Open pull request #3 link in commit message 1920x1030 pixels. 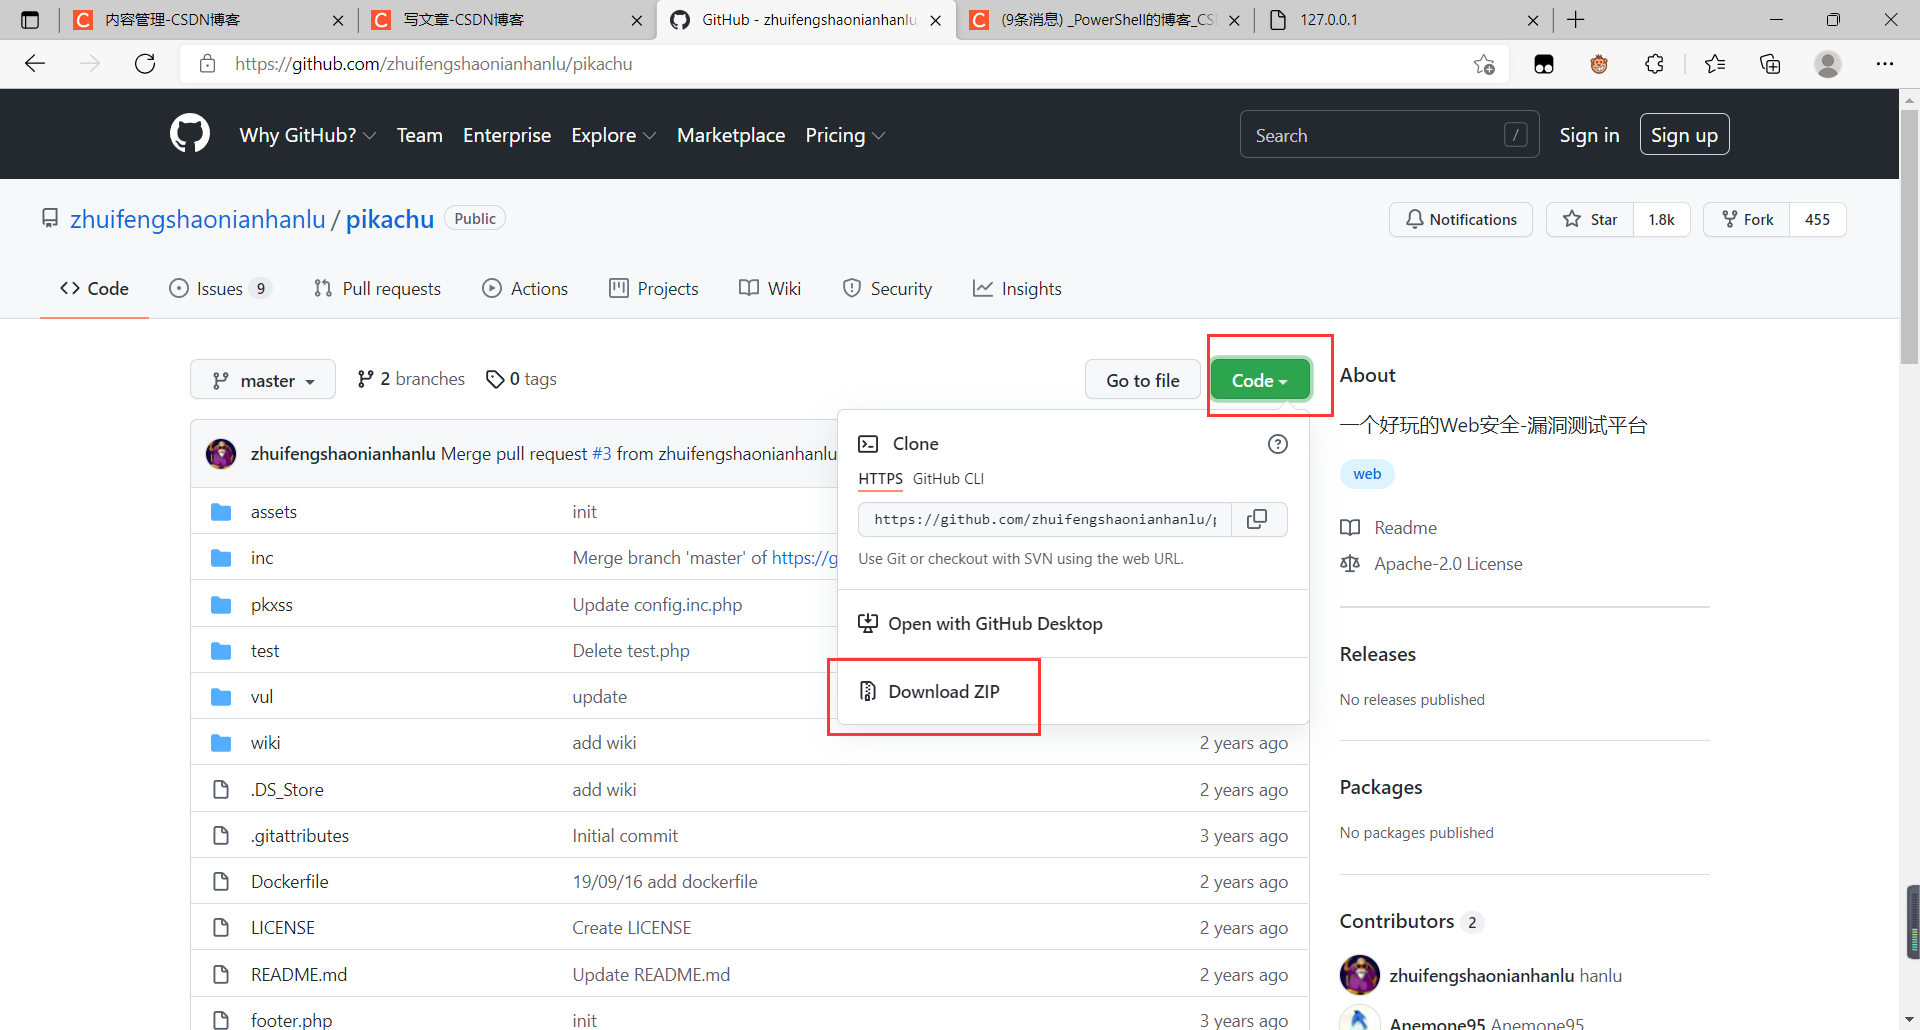point(601,454)
